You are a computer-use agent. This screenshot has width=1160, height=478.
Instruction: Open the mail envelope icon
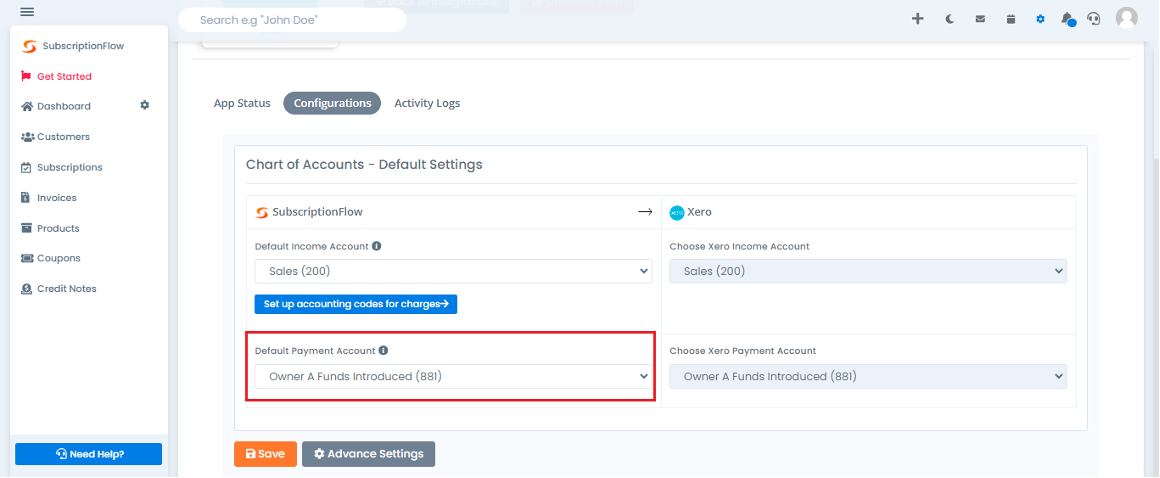980,19
